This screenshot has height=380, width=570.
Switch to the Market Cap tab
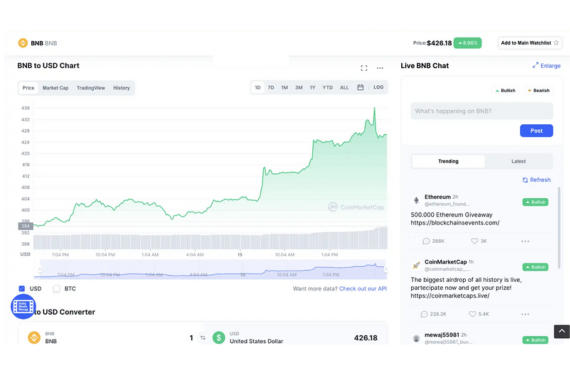coord(55,88)
